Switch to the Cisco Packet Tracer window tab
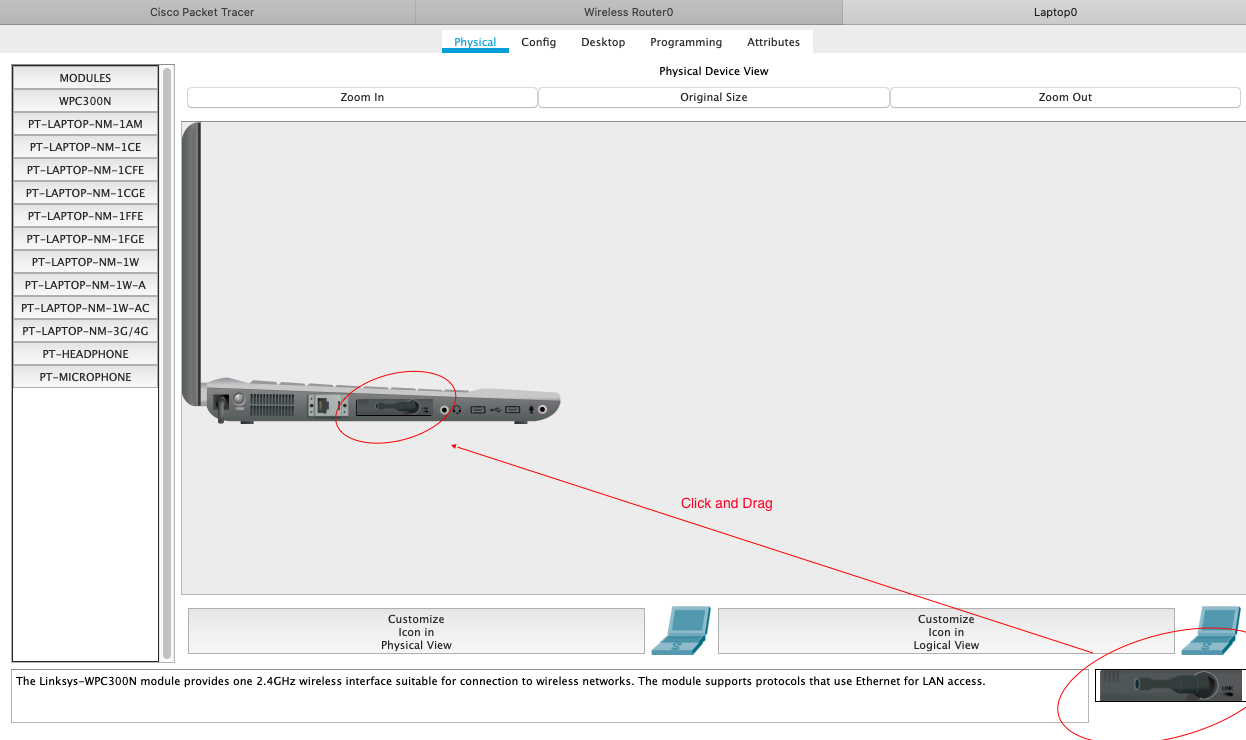Viewport: 1246px width, 740px height. pos(202,12)
